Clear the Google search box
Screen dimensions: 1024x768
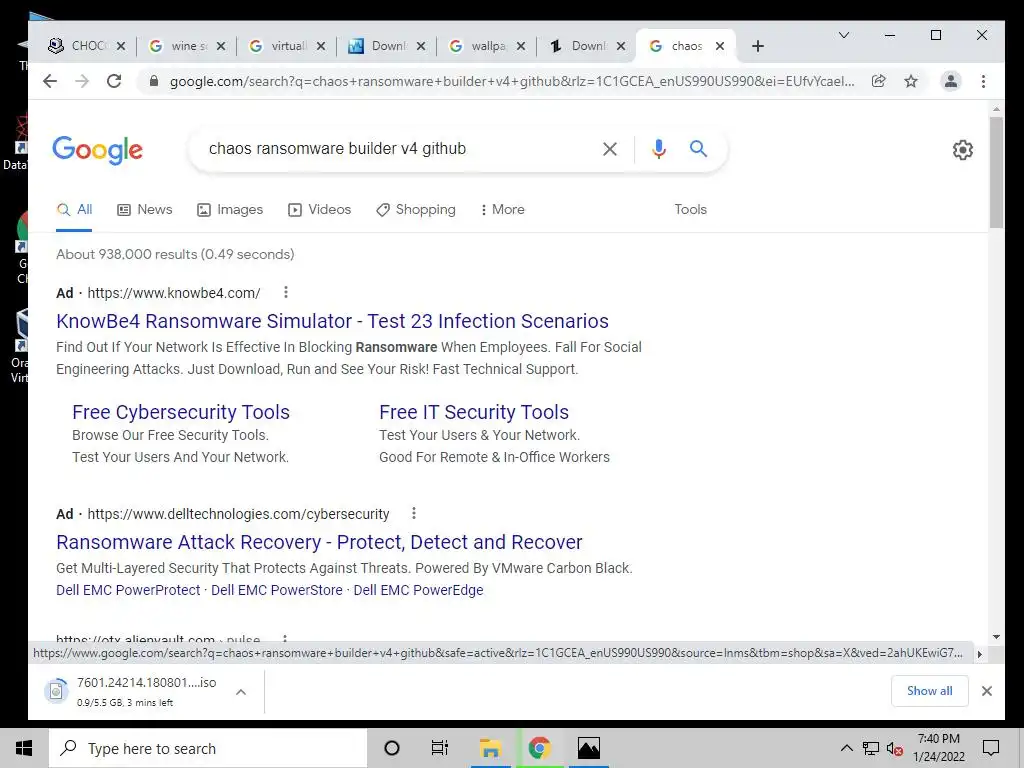[x=610, y=149]
